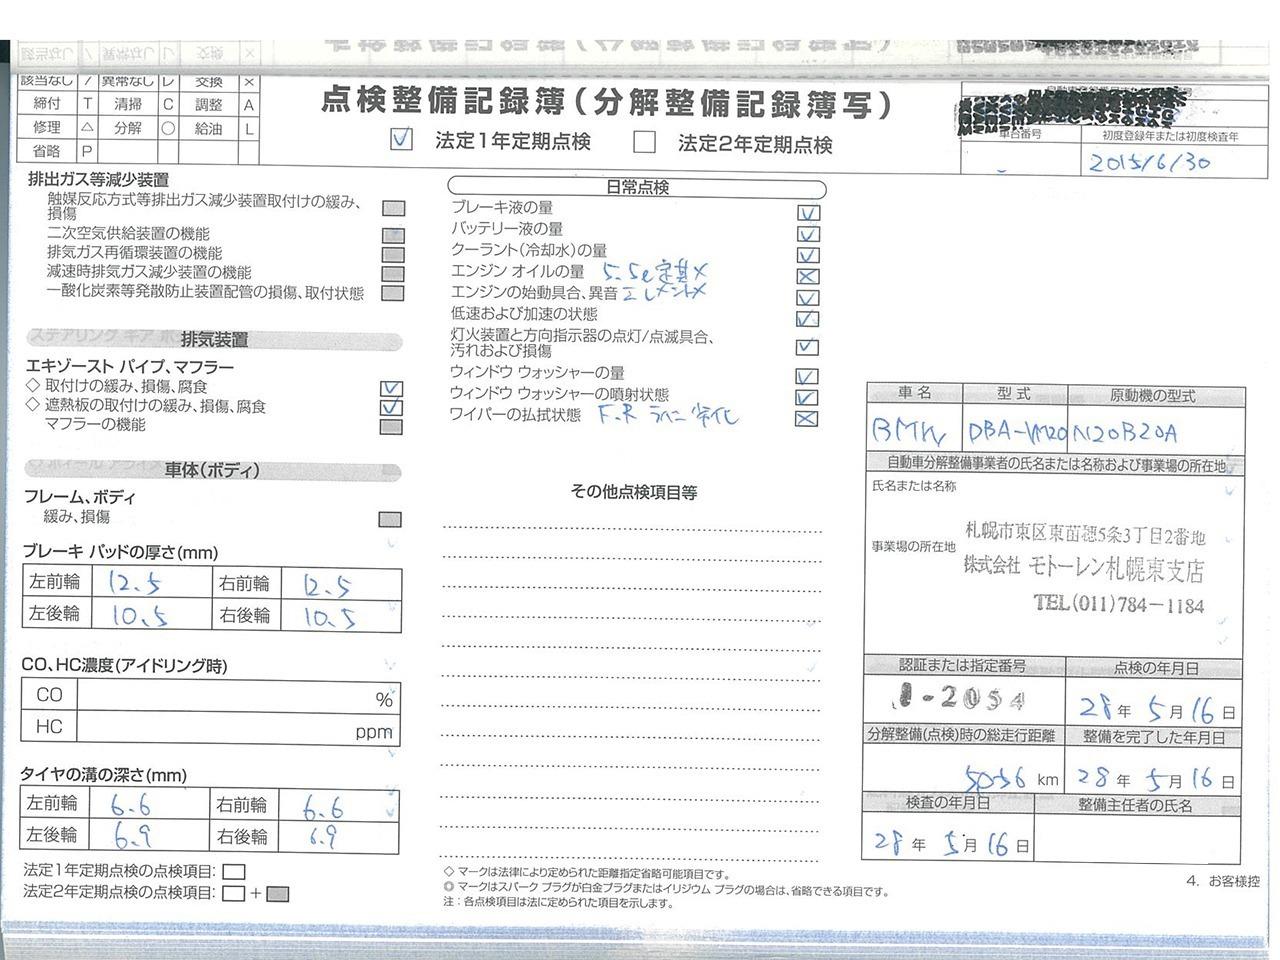Click the × symbol next to 交換 in legend

(249, 83)
